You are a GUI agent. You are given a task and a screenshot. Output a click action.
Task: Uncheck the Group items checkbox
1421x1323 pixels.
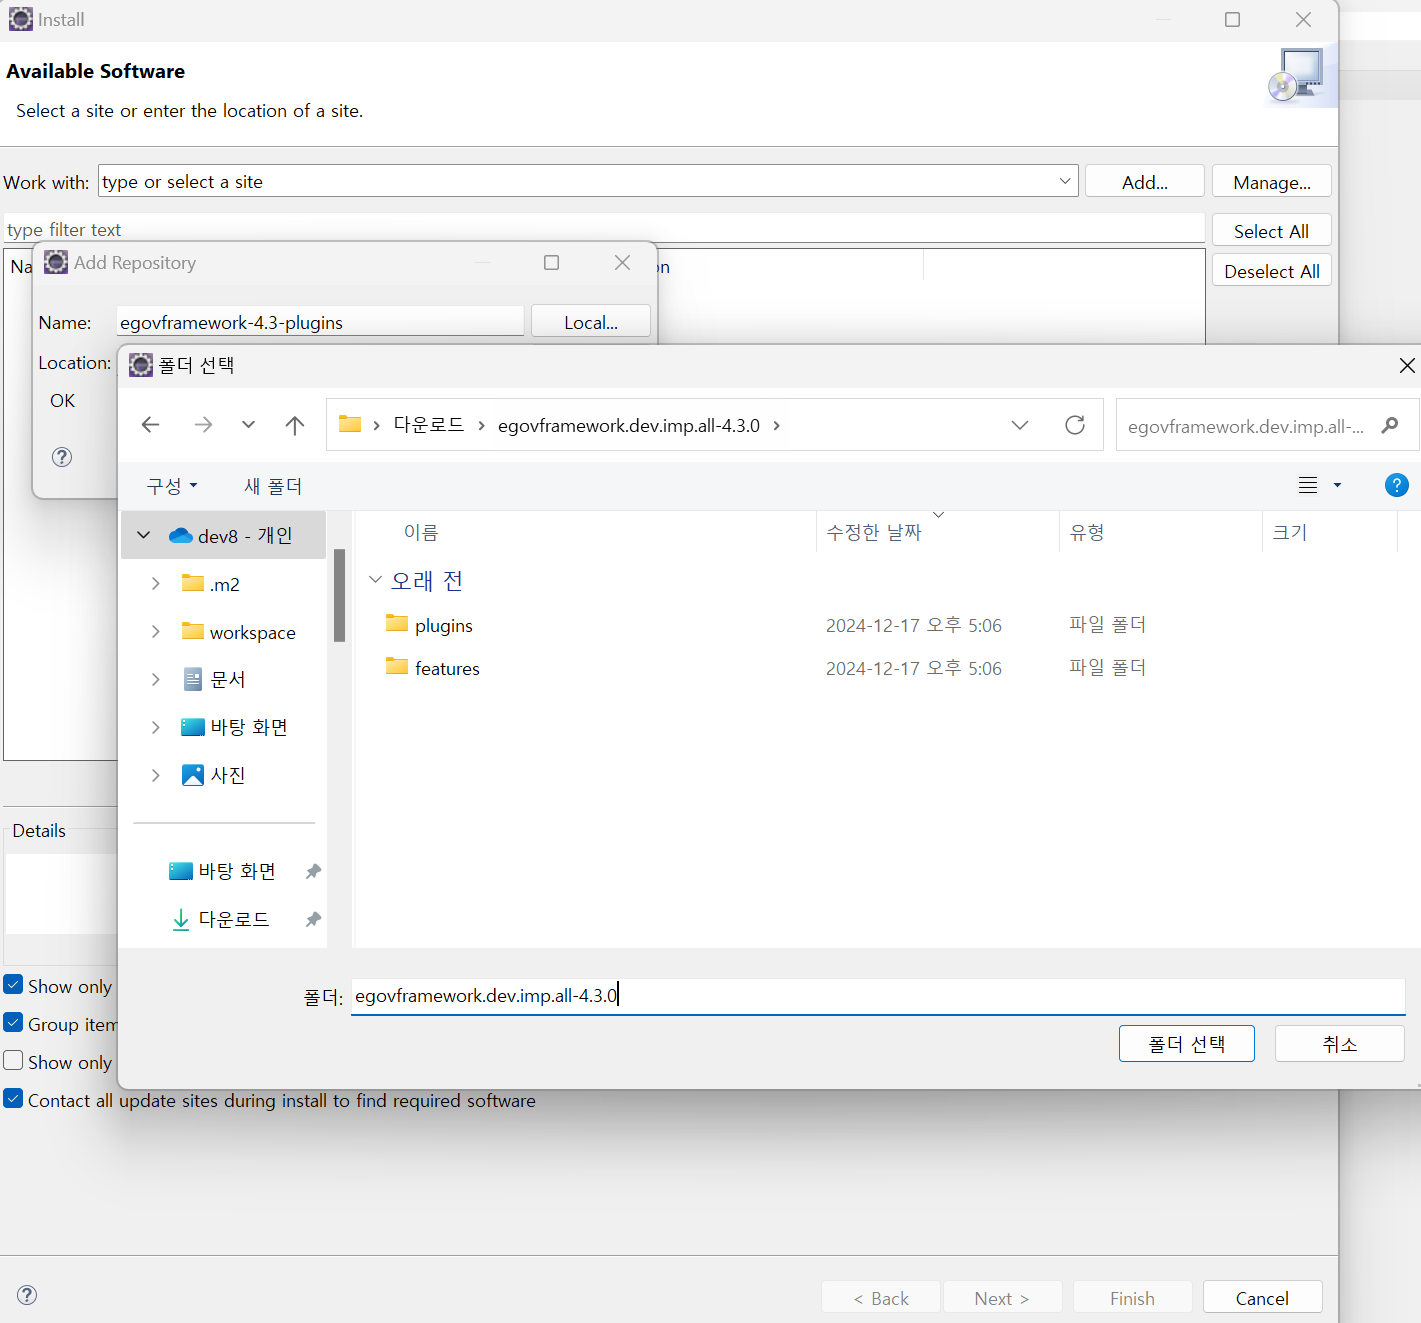point(14,1023)
